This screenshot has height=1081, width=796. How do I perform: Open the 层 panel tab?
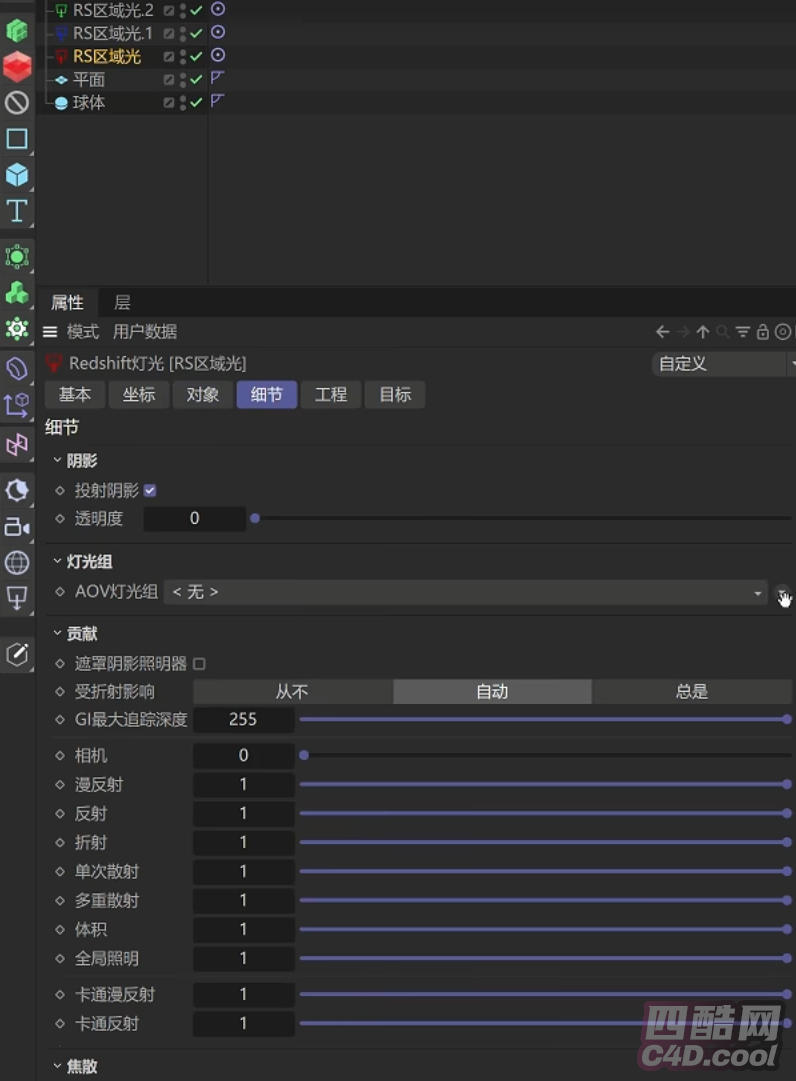(x=122, y=302)
